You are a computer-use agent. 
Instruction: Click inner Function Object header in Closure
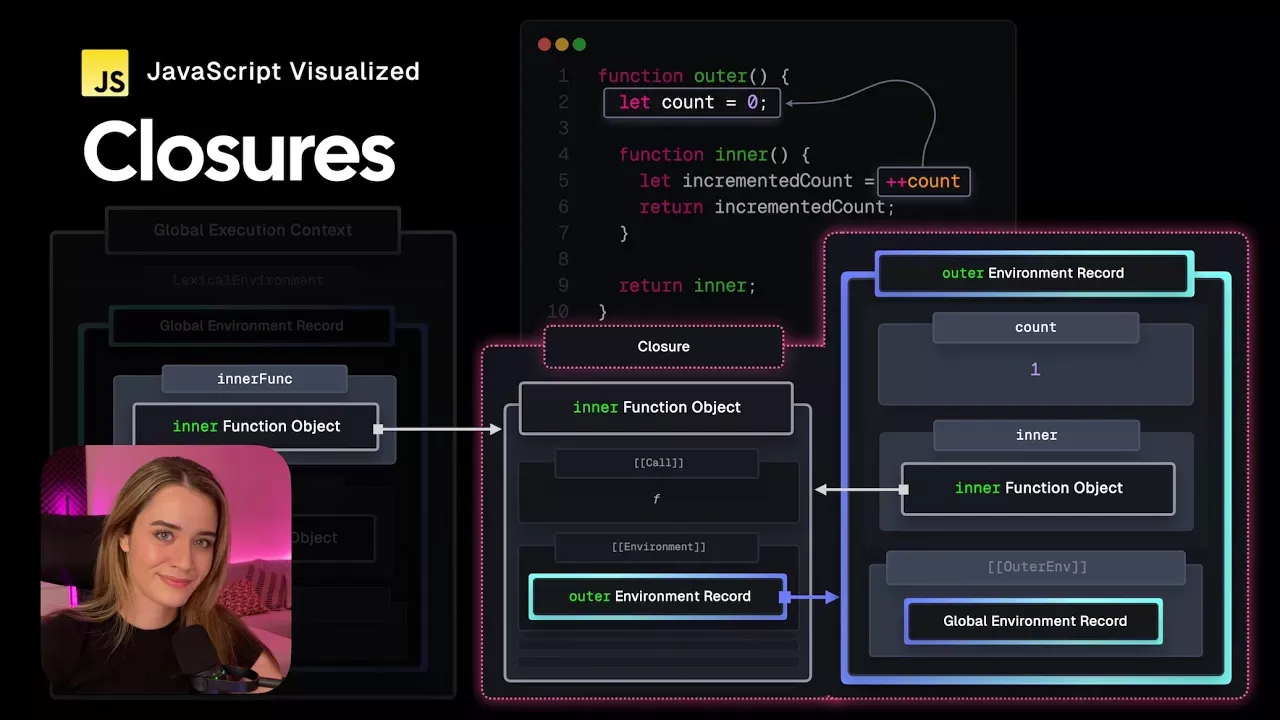656,407
